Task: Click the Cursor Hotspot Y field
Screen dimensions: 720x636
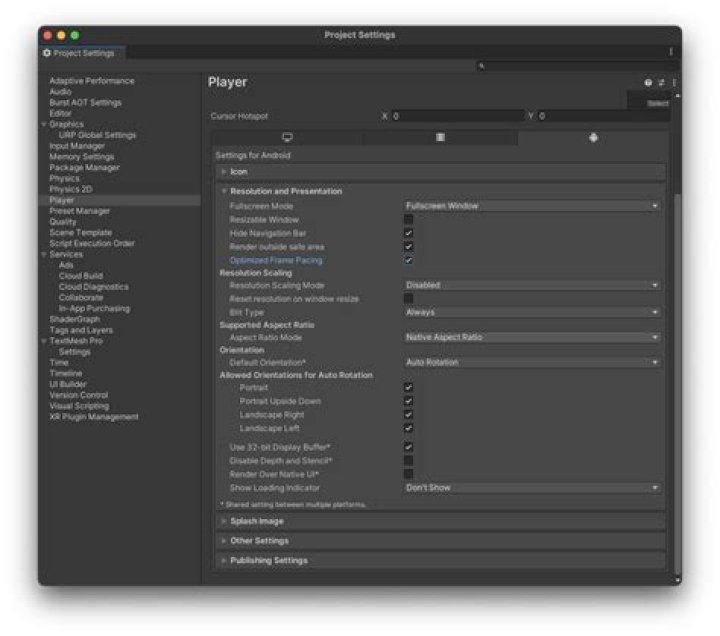Action: pyautogui.click(x=603, y=116)
